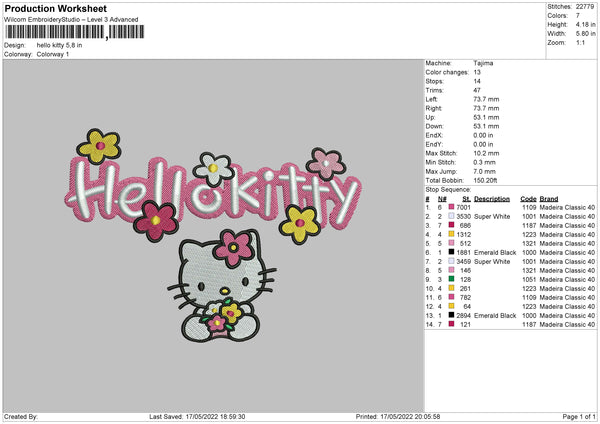Select the Total Bobbin value 150.20ft
Screen dimensions: 600x424
[x=485, y=180]
